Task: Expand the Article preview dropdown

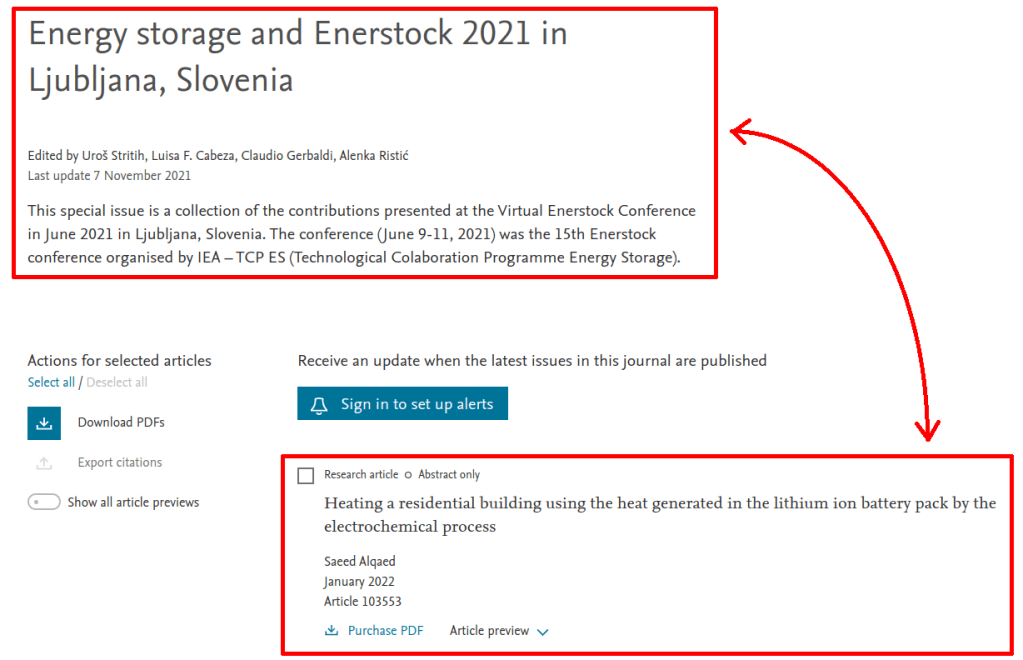Action: coord(489,631)
